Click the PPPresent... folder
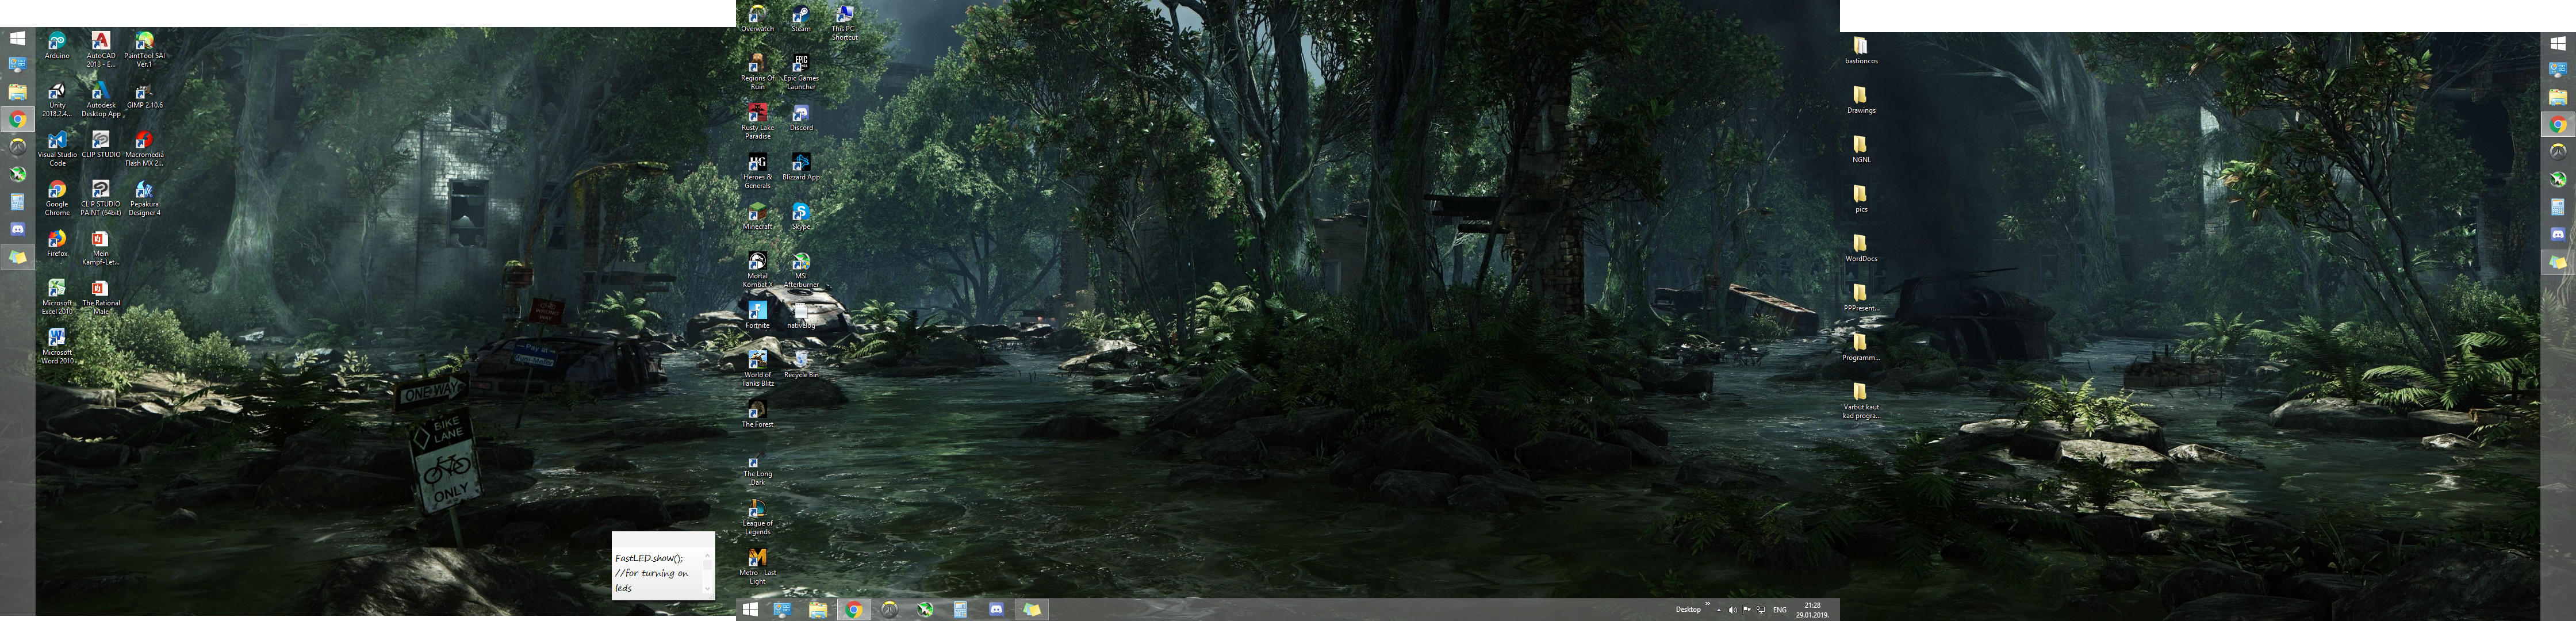This screenshot has width=2576, height=621. coord(1860,298)
